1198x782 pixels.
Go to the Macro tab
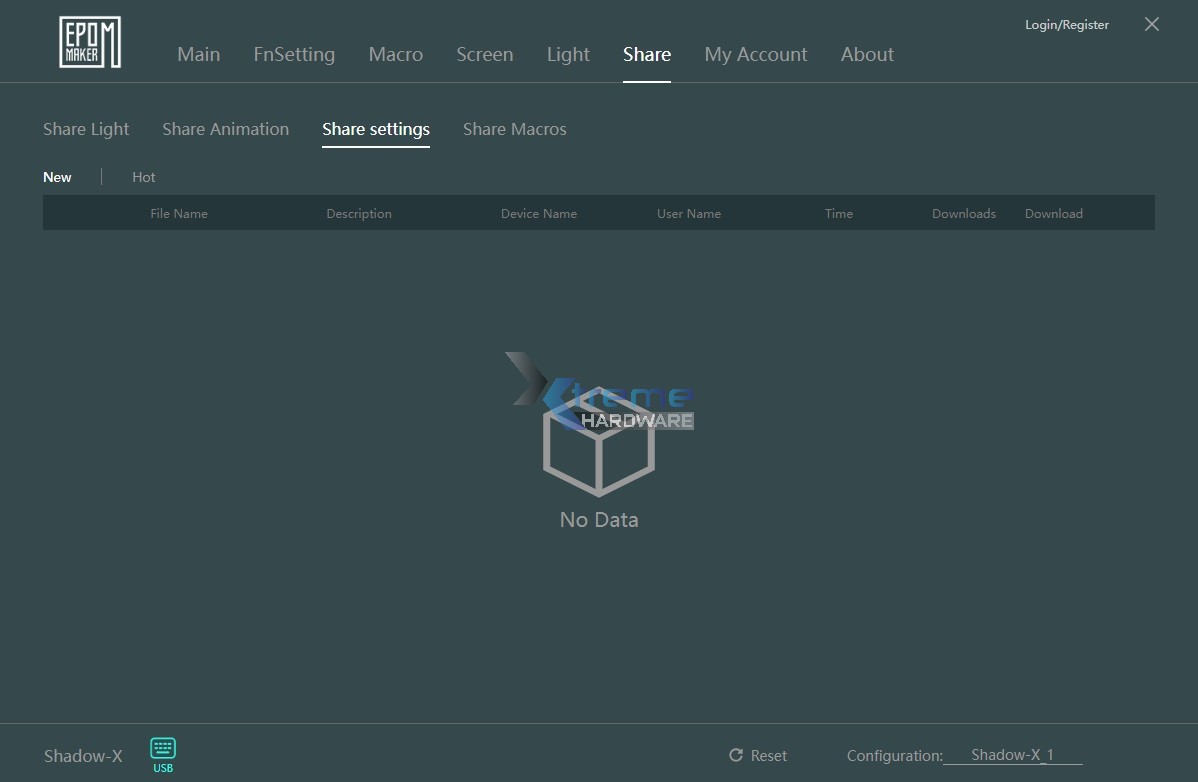(395, 55)
